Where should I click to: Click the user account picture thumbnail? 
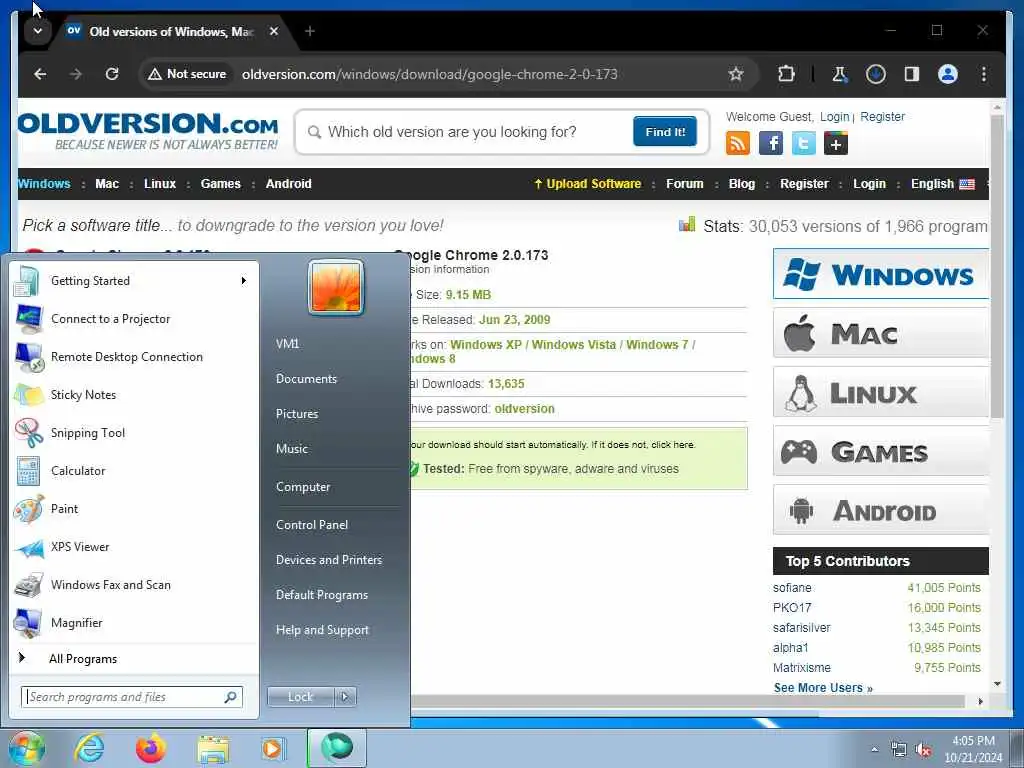(336, 287)
